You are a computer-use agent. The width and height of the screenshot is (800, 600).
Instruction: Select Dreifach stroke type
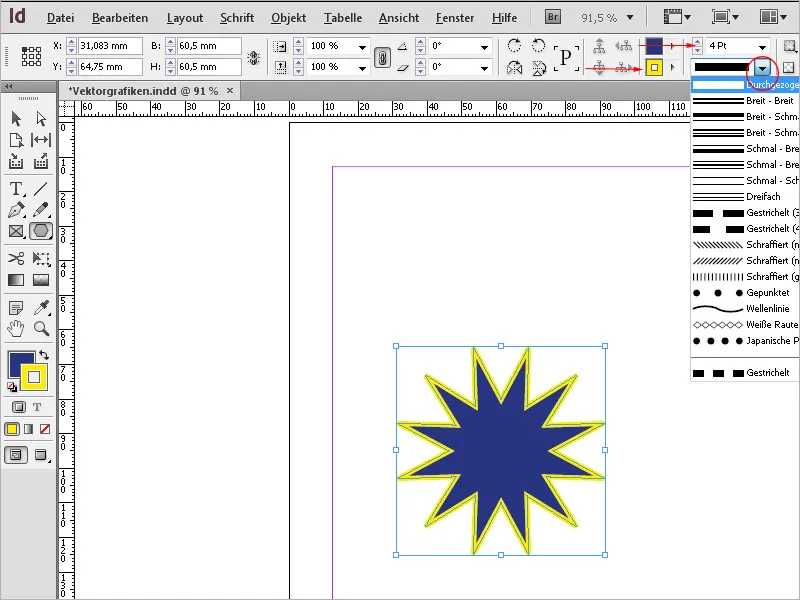pyautogui.click(x=745, y=197)
